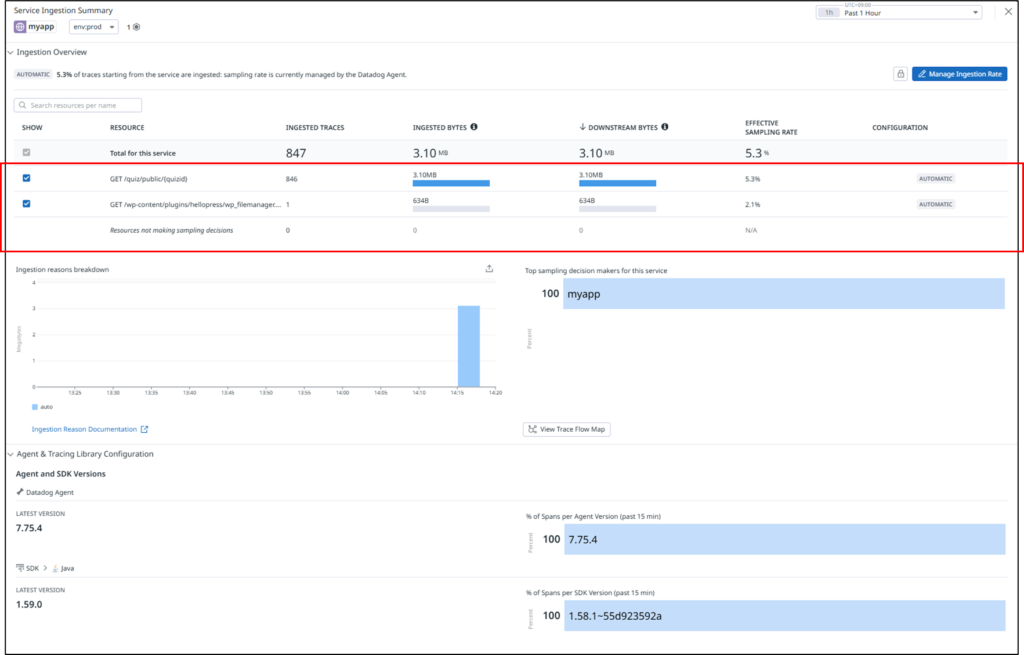Image resolution: width=1024 pixels, height=655 pixels.
Task: Close the Service Ingestion Summary panel
Action: [x=1006, y=13]
